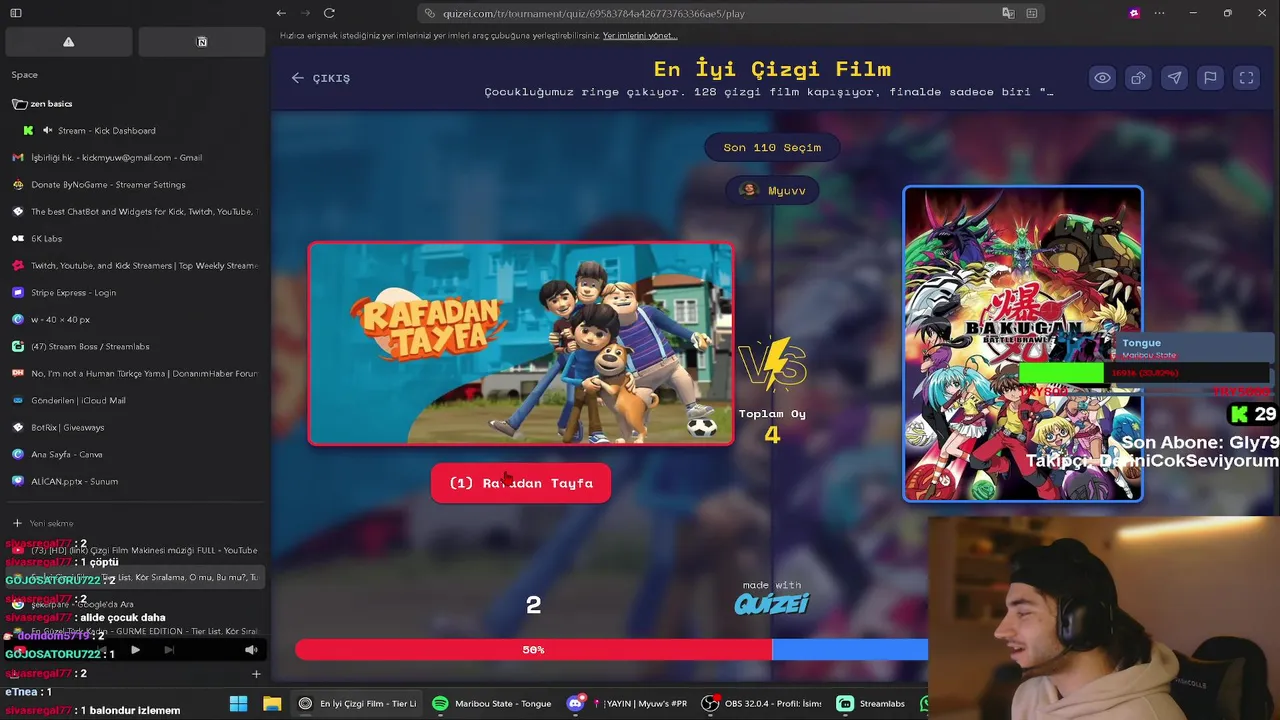The height and width of the screenshot is (720, 1280).
Task: Click the blue portion of the vote bar
Action: click(x=850, y=650)
